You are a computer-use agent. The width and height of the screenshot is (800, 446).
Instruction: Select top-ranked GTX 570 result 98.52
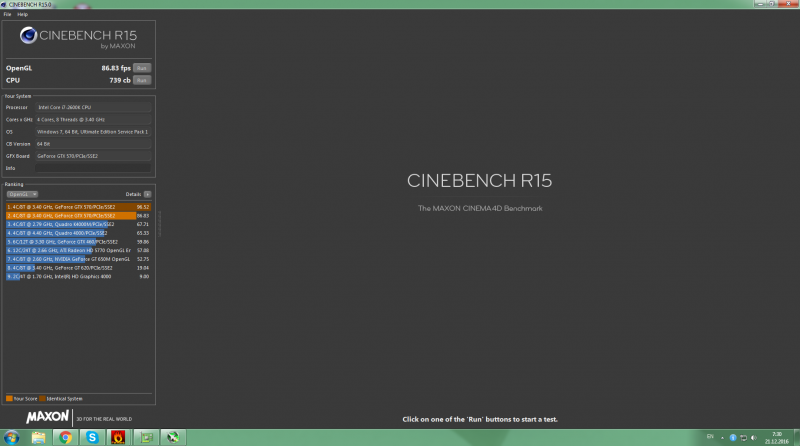(x=77, y=207)
